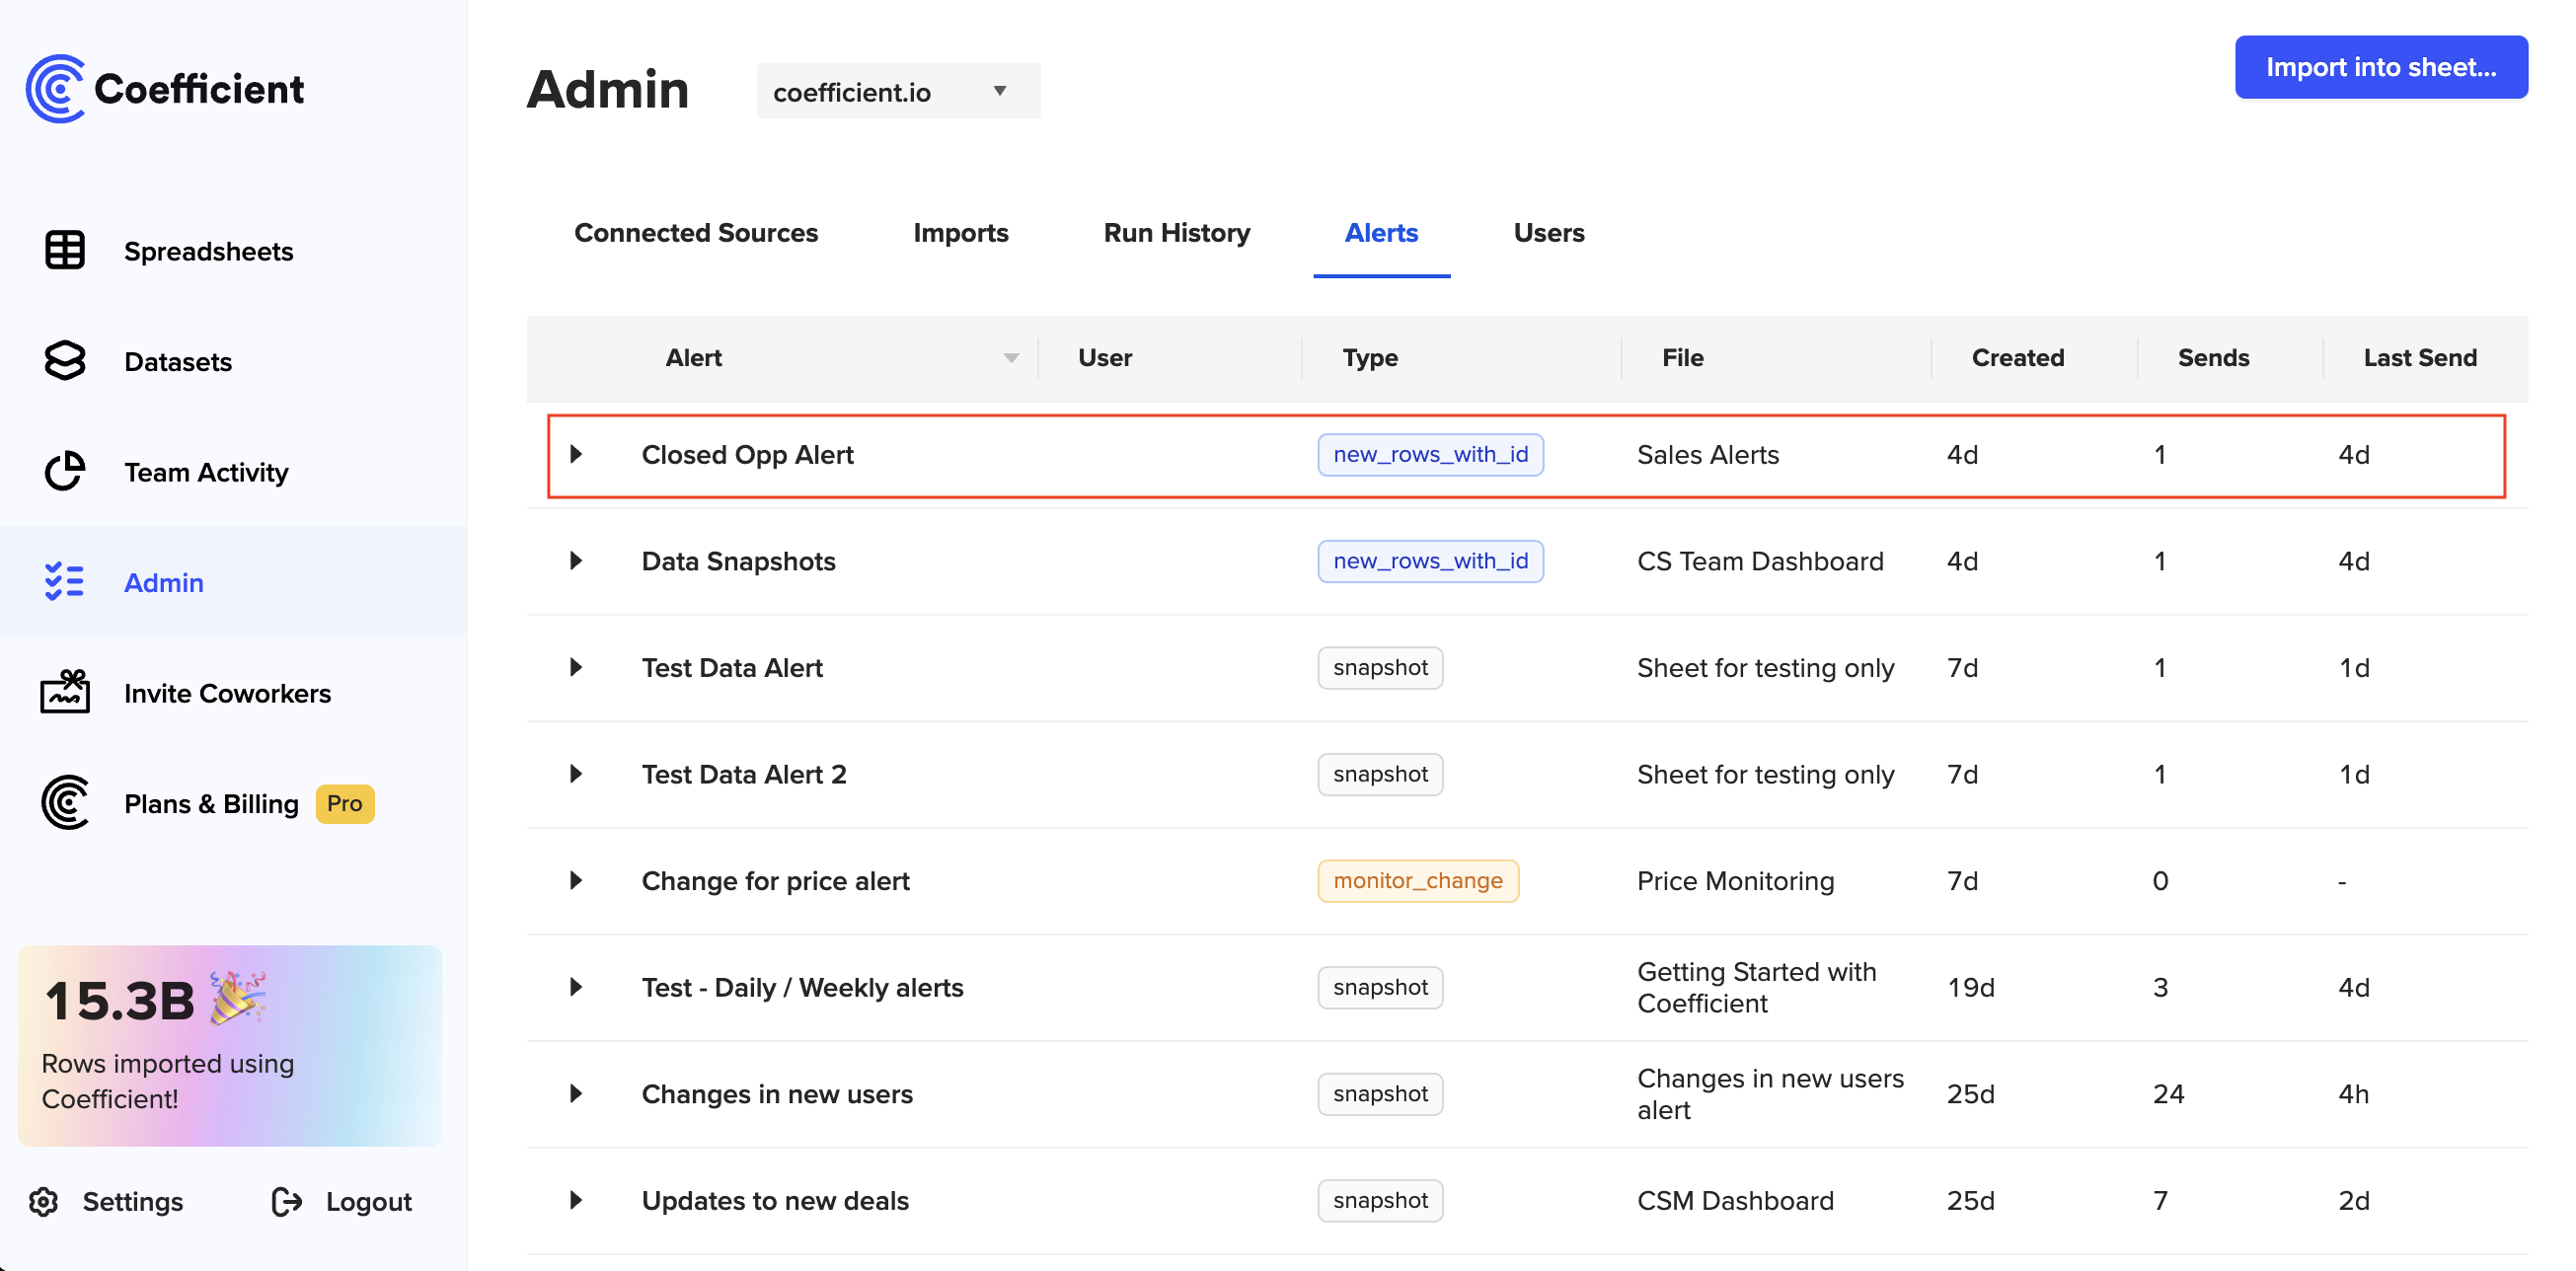
Task: Click the Type column header
Action: pyautogui.click(x=1369, y=358)
